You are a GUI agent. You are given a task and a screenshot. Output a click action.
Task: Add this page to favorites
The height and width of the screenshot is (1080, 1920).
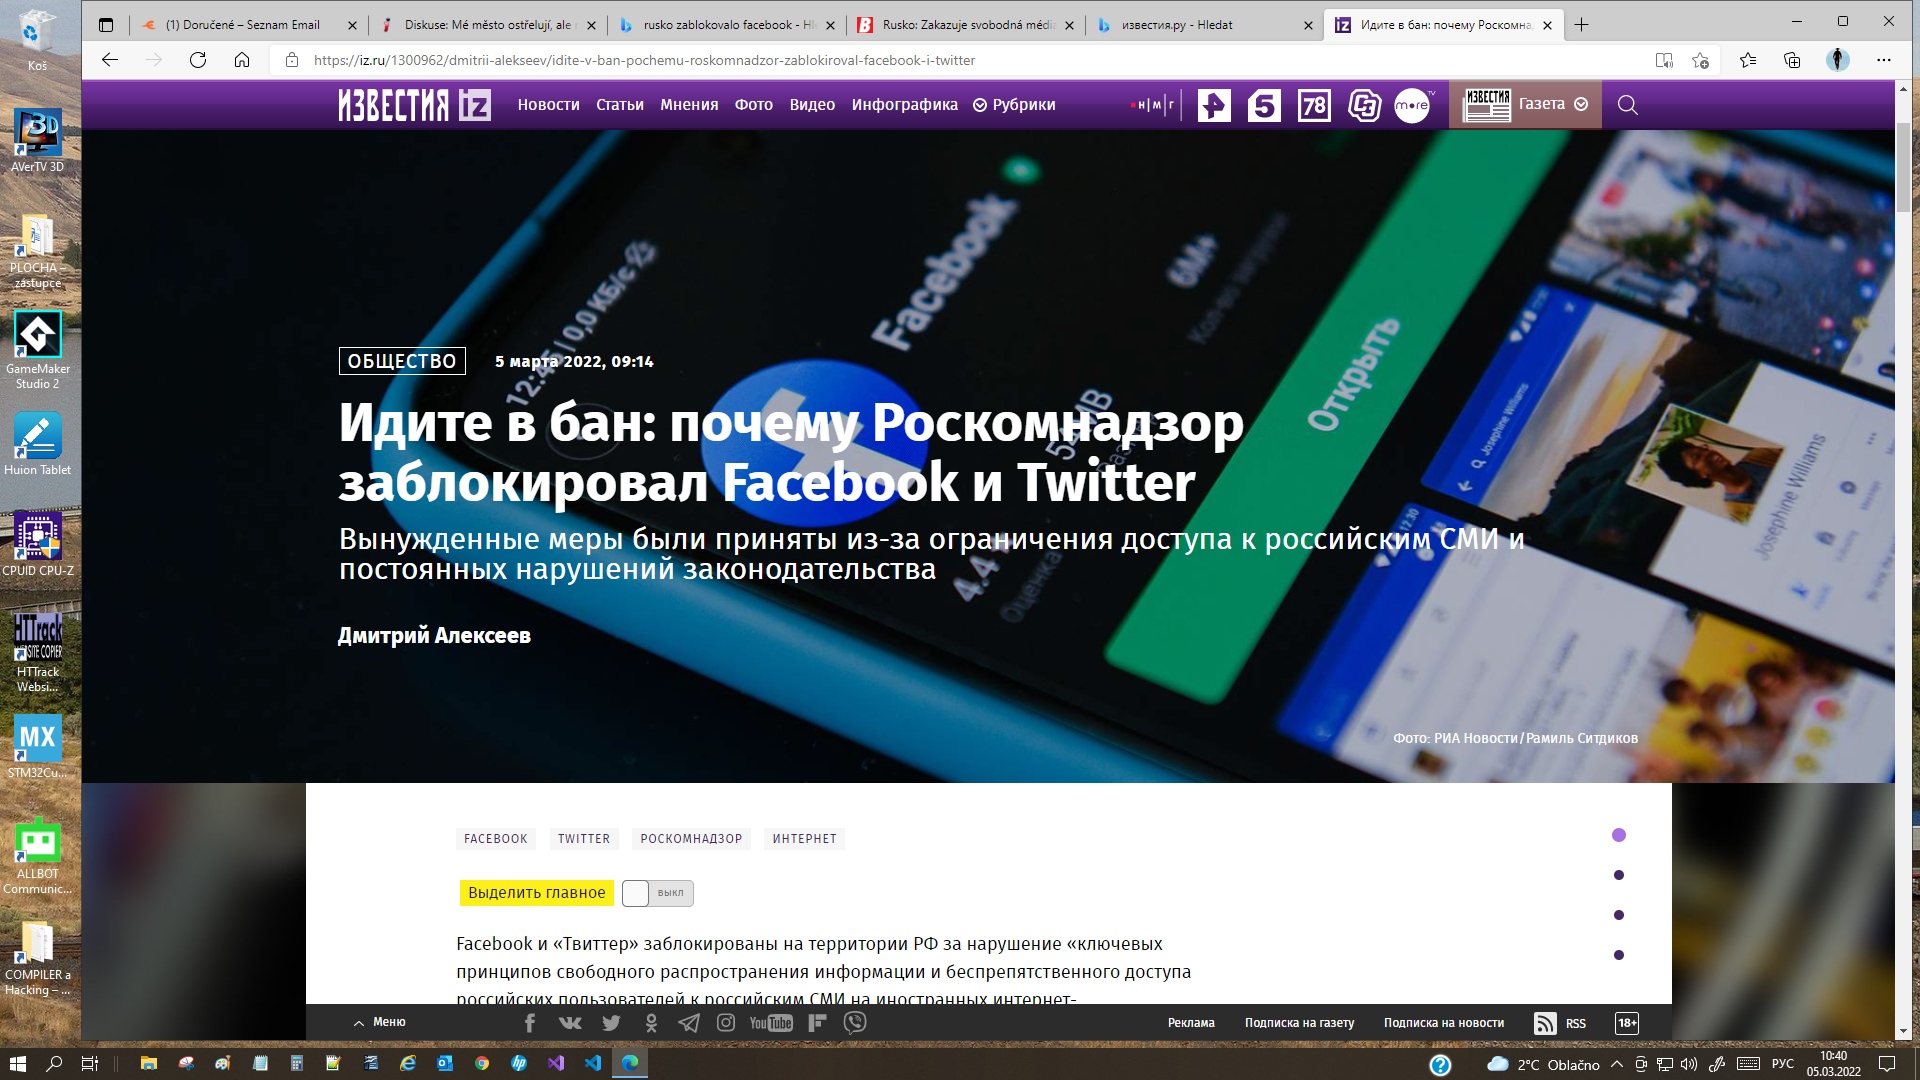(x=1700, y=60)
